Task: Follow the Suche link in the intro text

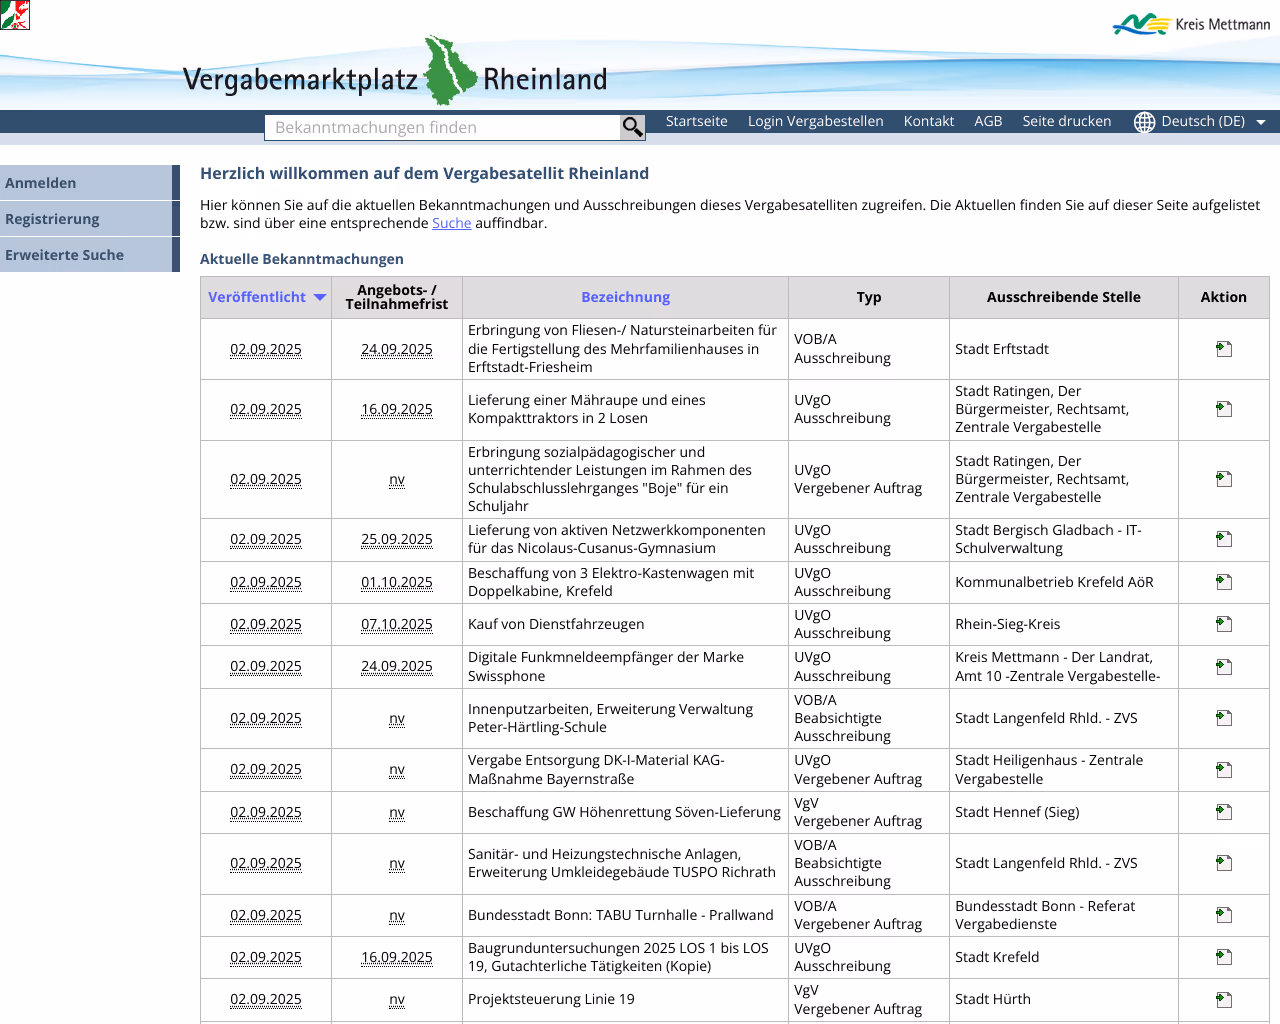Action: [x=451, y=223]
